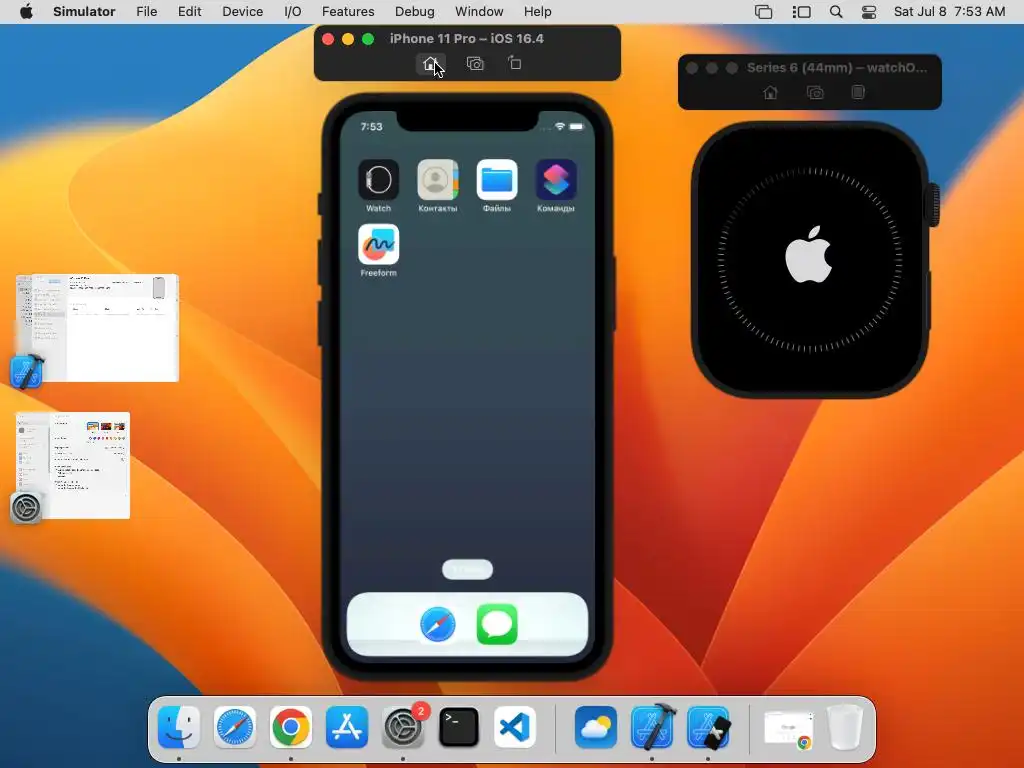The image size is (1024, 768).
Task: Click the iPhone 11 Pro window title
Action: pyautogui.click(x=466, y=39)
